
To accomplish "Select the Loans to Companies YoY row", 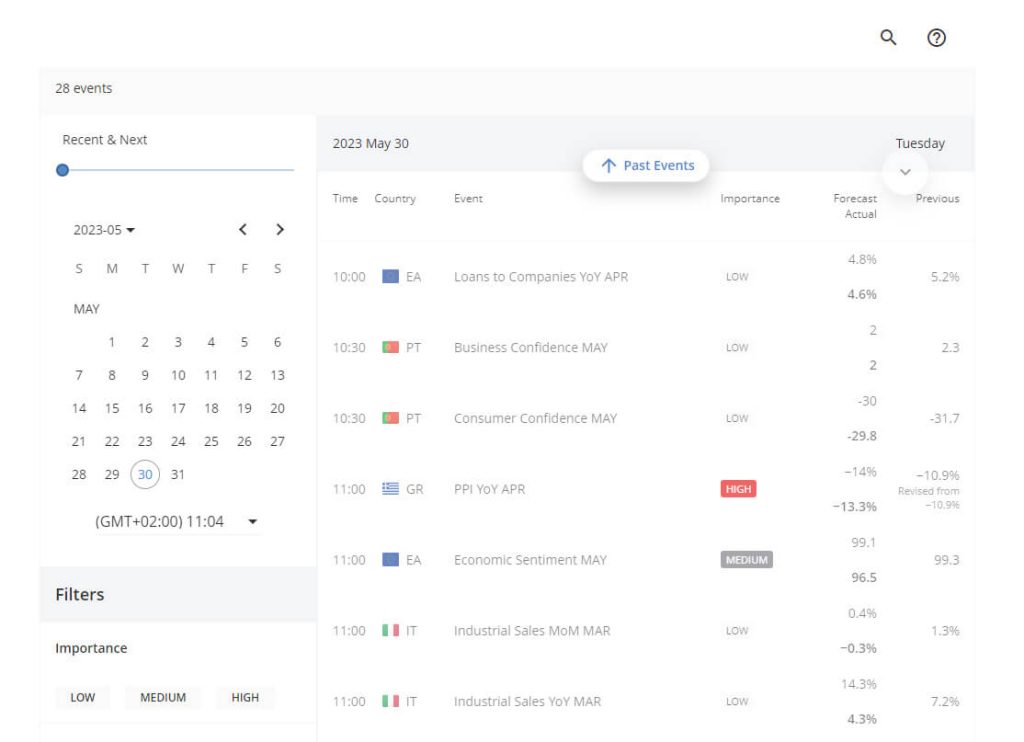I will (x=540, y=277).
